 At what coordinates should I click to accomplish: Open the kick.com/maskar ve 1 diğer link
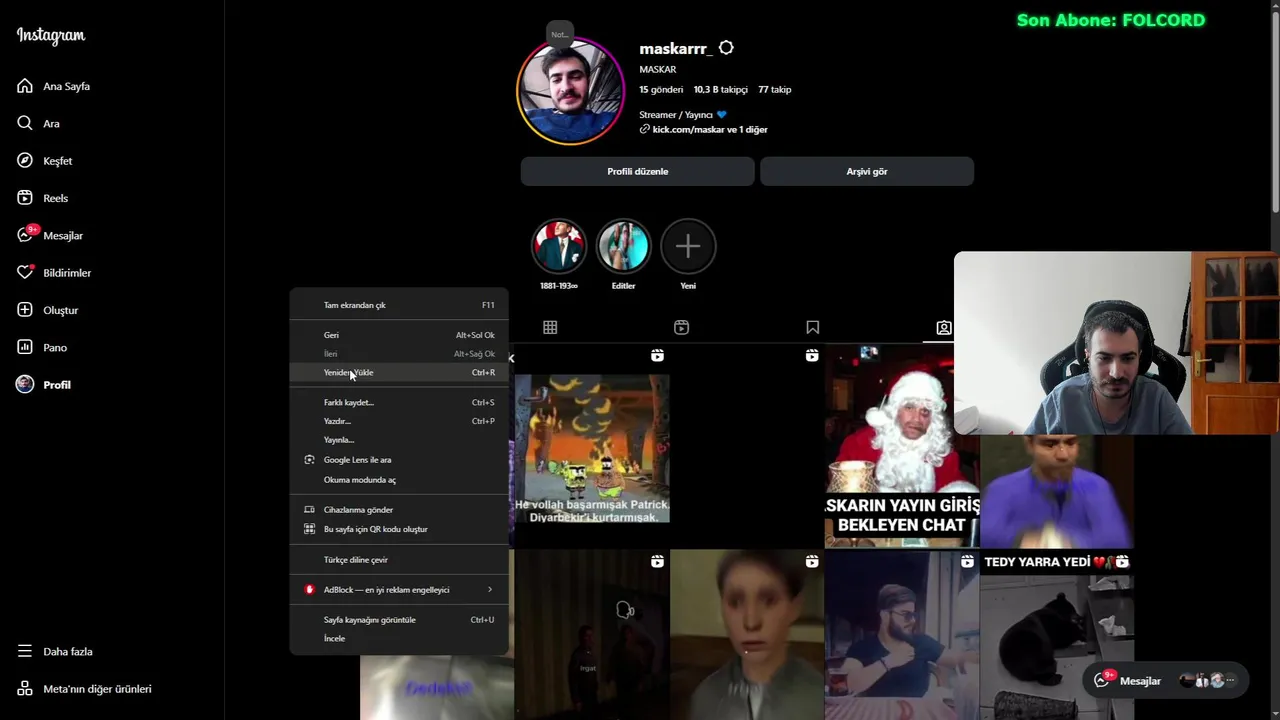point(710,130)
